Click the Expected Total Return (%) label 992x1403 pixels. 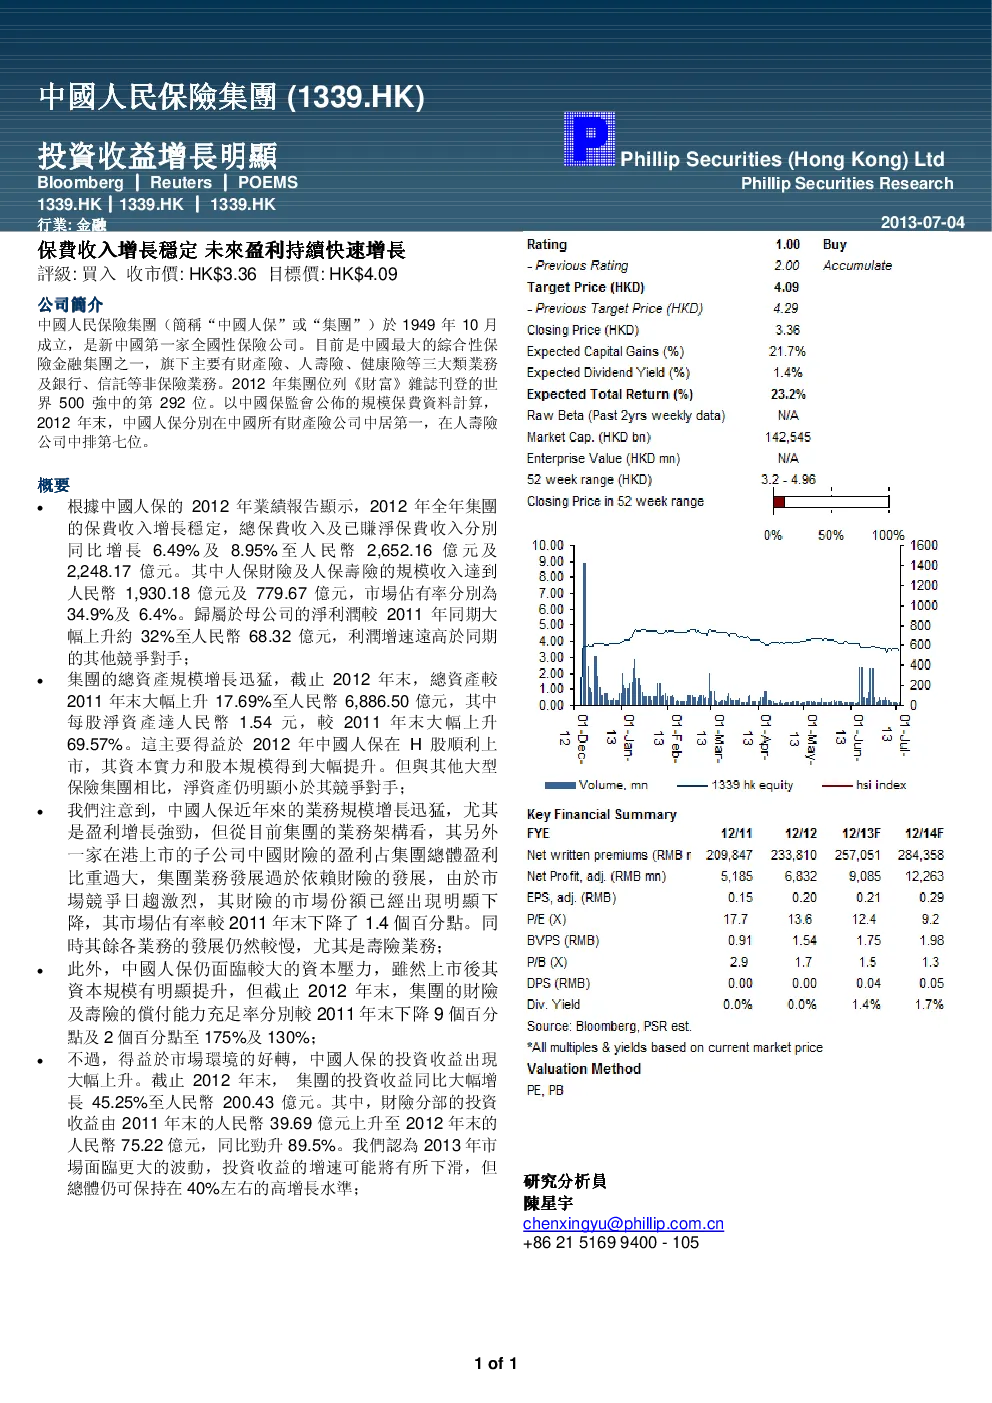[x=610, y=394]
